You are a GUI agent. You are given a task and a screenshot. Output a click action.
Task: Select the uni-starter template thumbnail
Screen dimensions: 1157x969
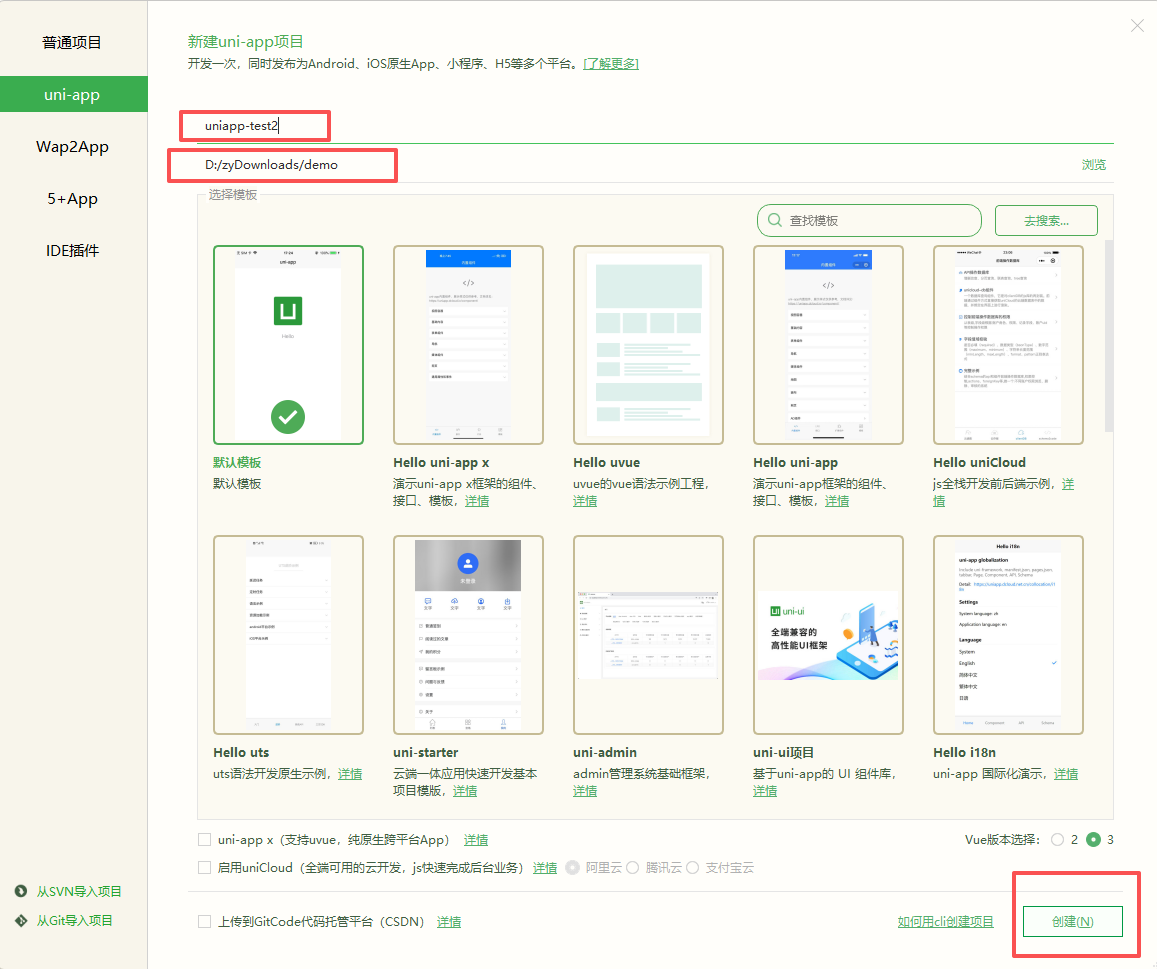click(468, 635)
